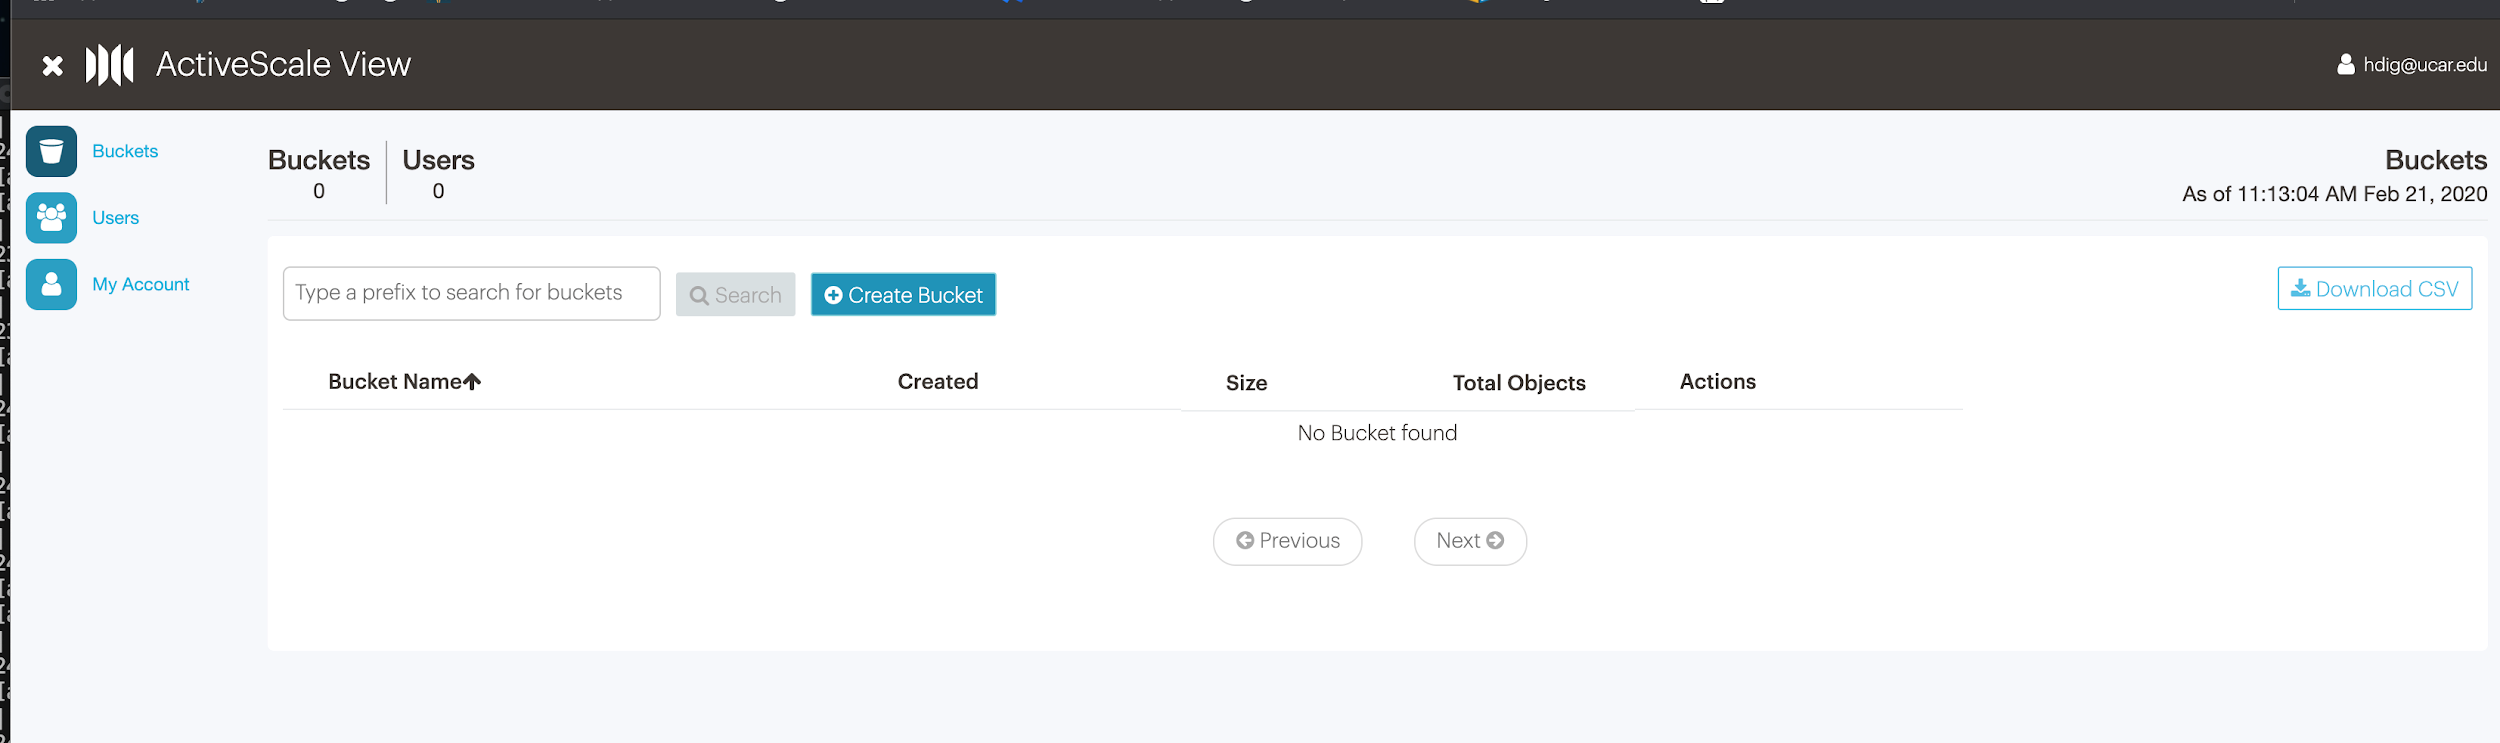
Task: Go to My Account link
Action: (x=140, y=285)
